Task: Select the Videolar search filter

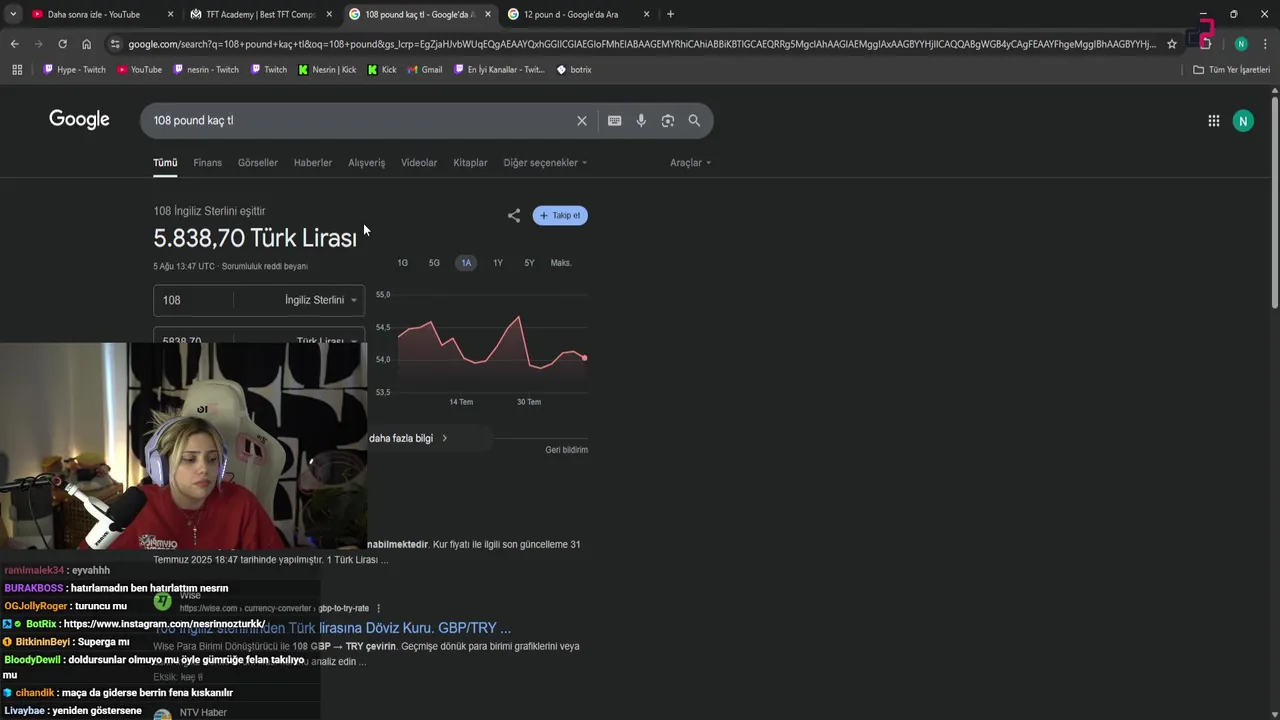Action: point(419,163)
